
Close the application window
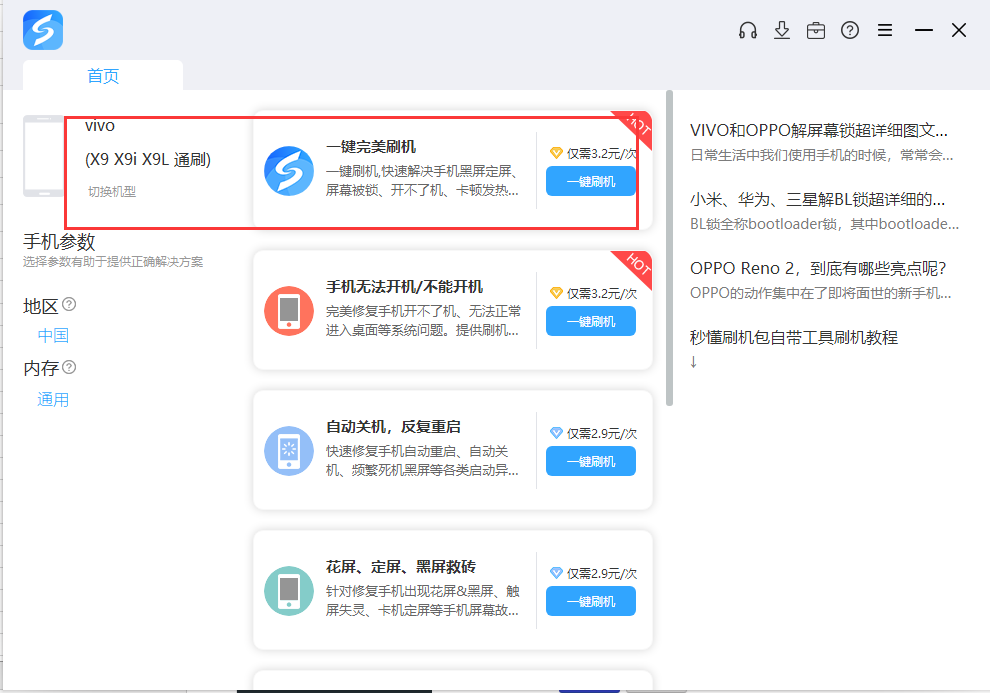[958, 30]
